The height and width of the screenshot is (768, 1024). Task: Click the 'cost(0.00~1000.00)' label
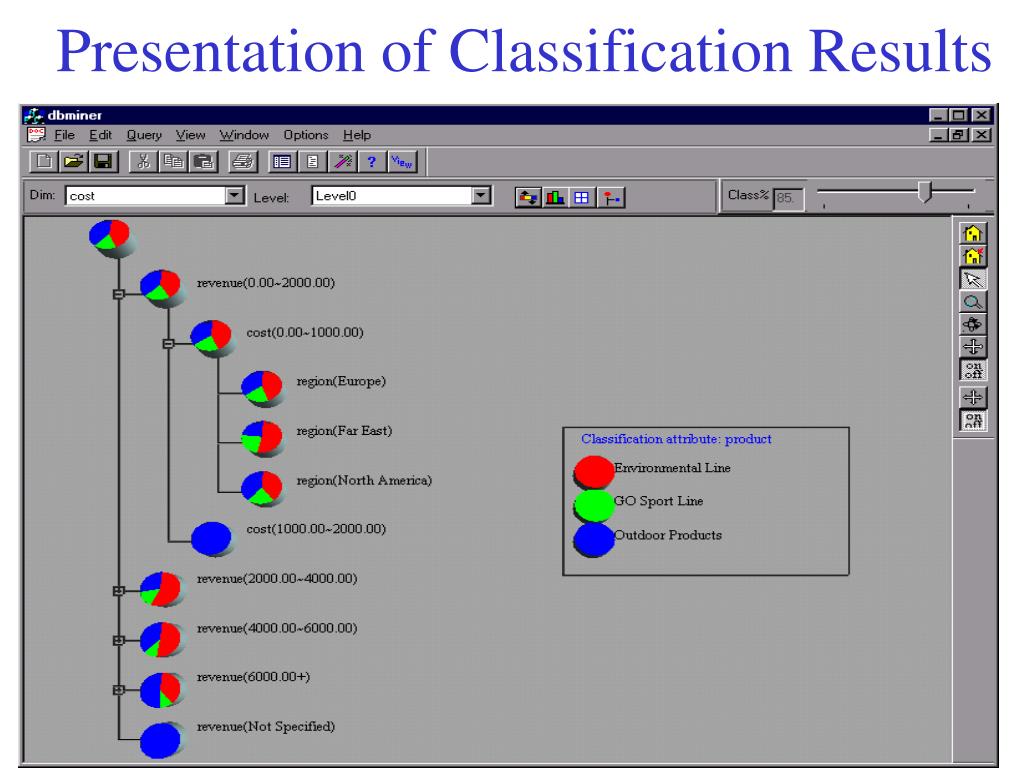point(305,332)
